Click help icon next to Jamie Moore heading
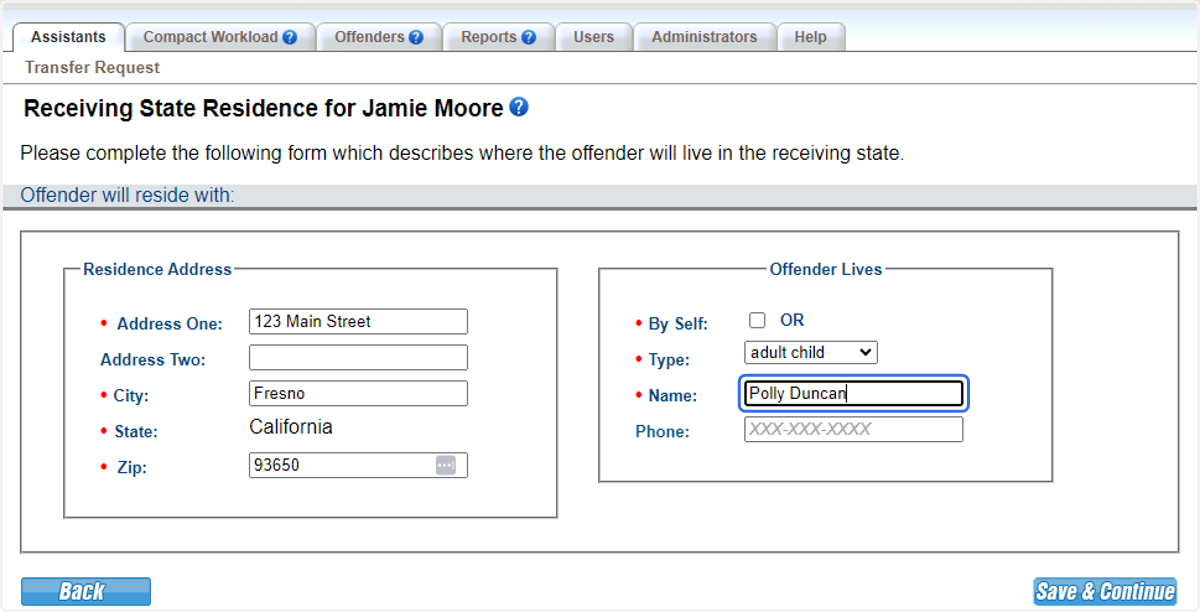Viewport: 1200px width, 612px height. pos(518,107)
